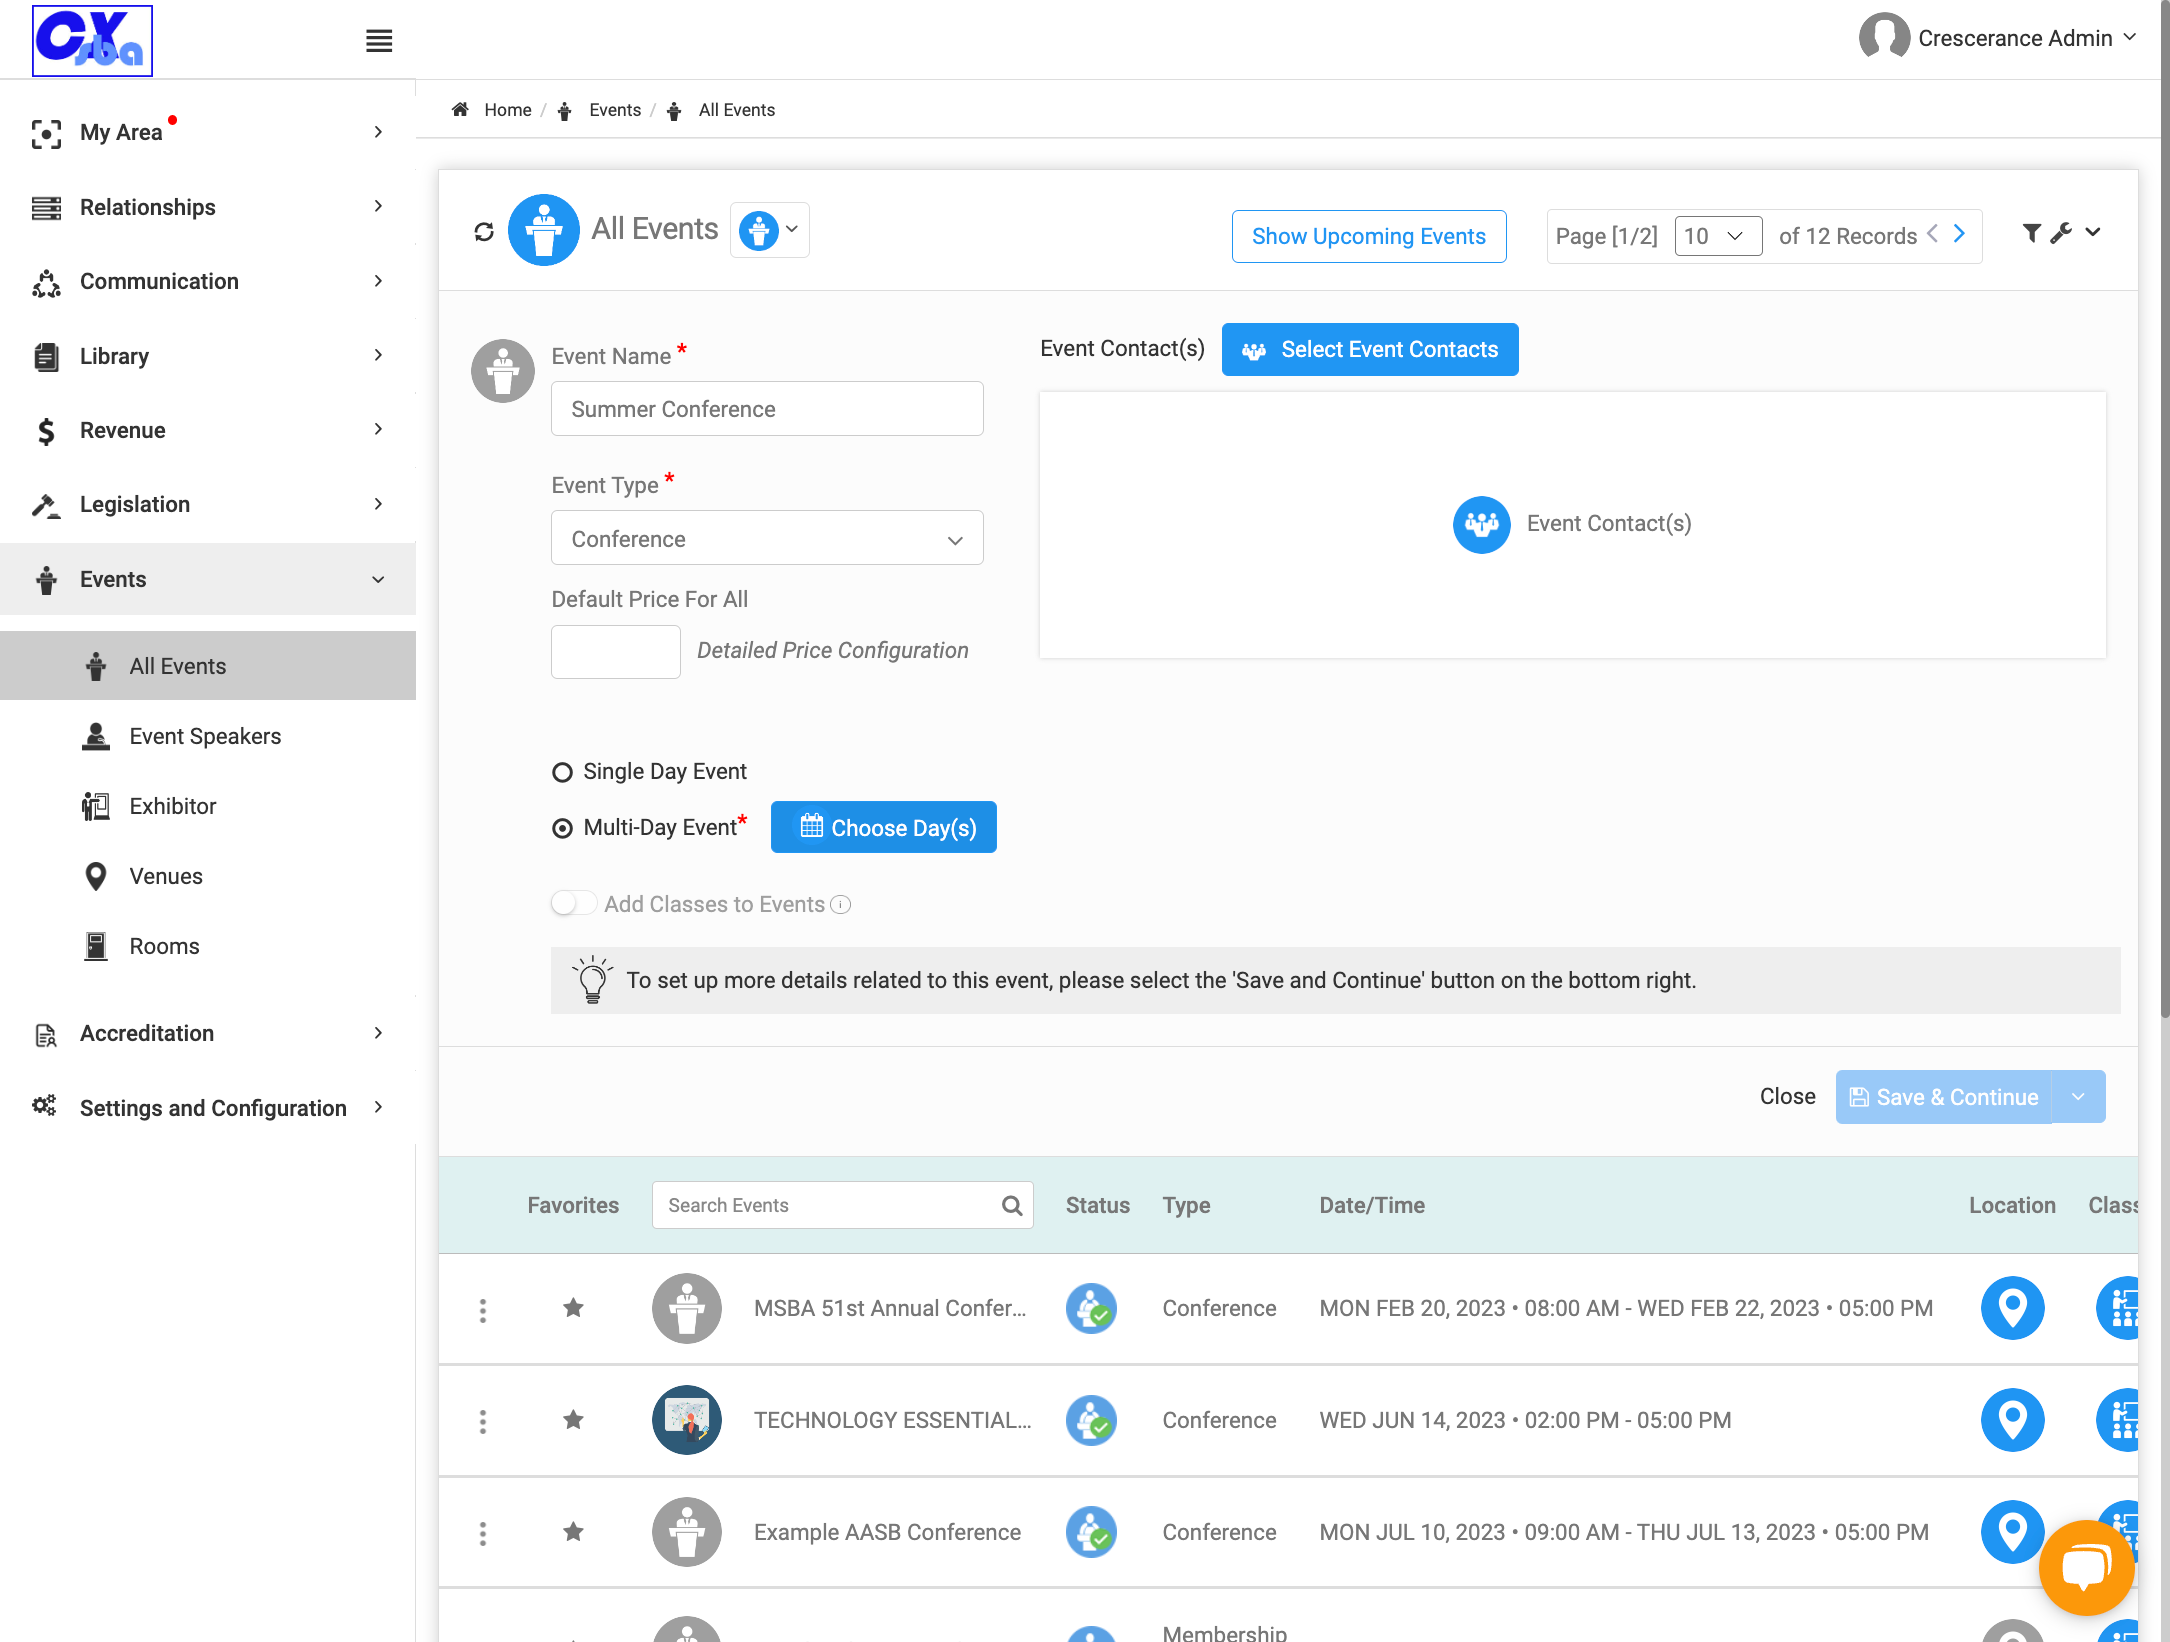Screen dimensions: 2170x1642
Task: Toggle Add Classes to Events switch
Action: [x=574, y=904]
